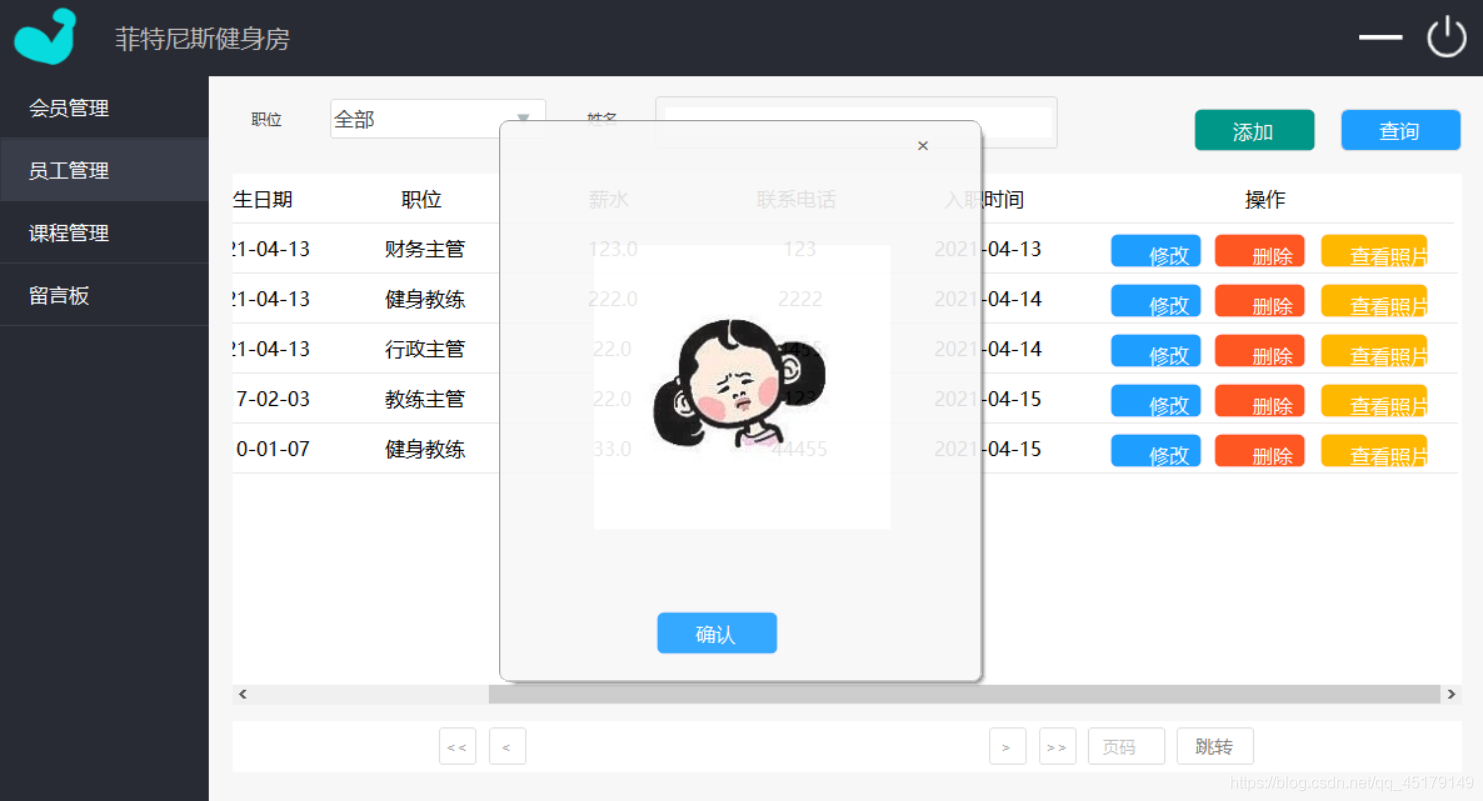Go to the next page with >
The image size is (1483, 801).
click(x=1007, y=747)
